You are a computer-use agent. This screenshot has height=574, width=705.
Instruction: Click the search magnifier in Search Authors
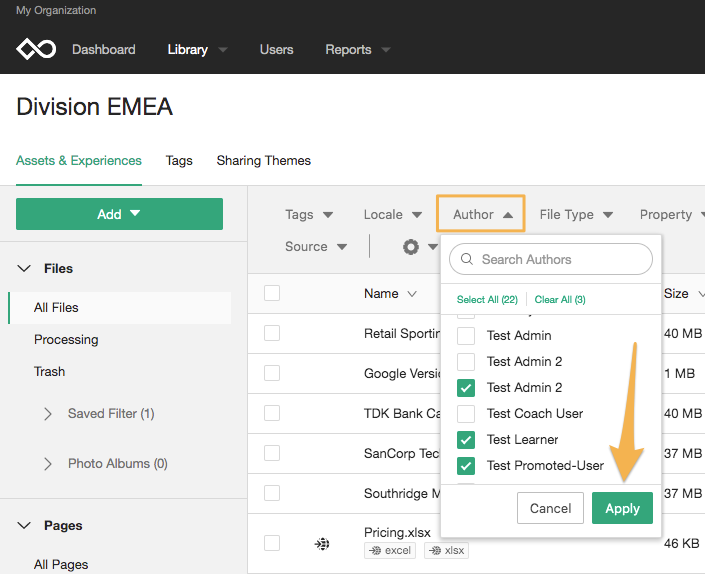467,259
